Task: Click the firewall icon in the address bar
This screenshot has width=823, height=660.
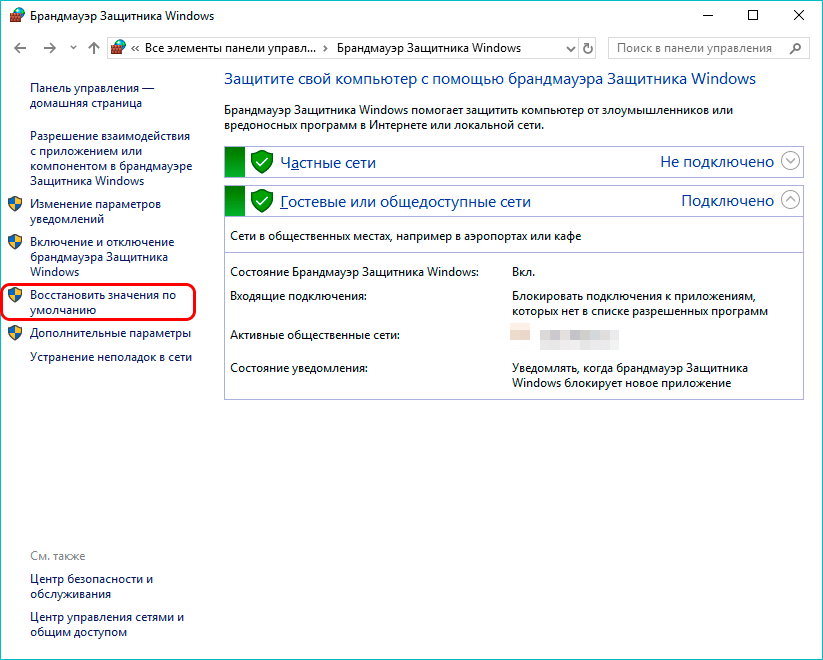Action: pos(119,48)
